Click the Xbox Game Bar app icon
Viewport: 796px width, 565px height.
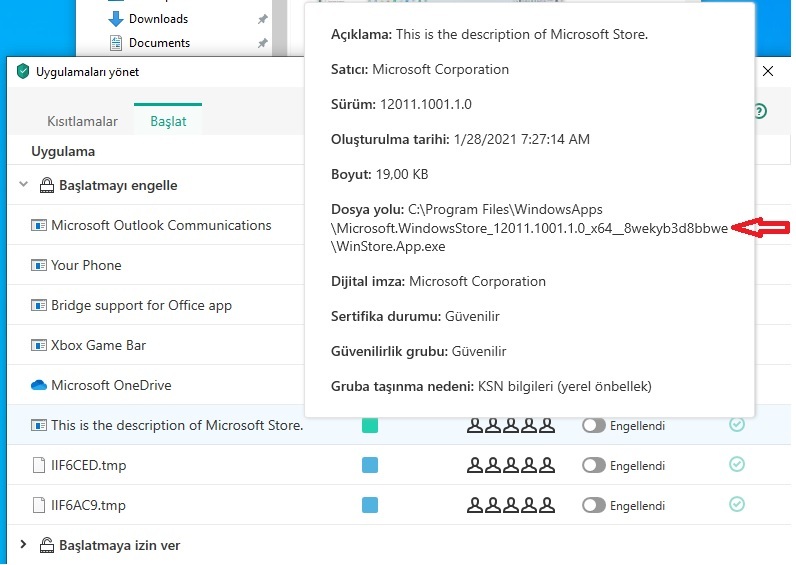pyautogui.click(x=39, y=346)
